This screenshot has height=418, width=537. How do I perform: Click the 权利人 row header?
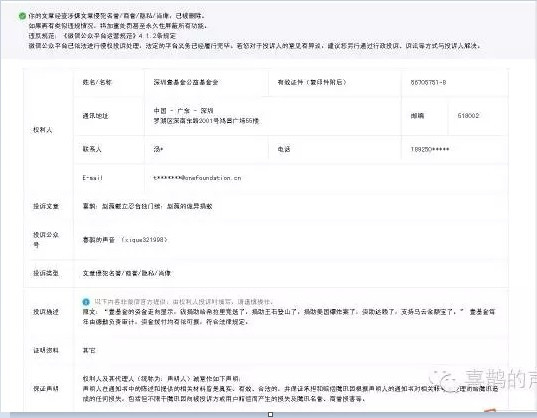(x=42, y=130)
